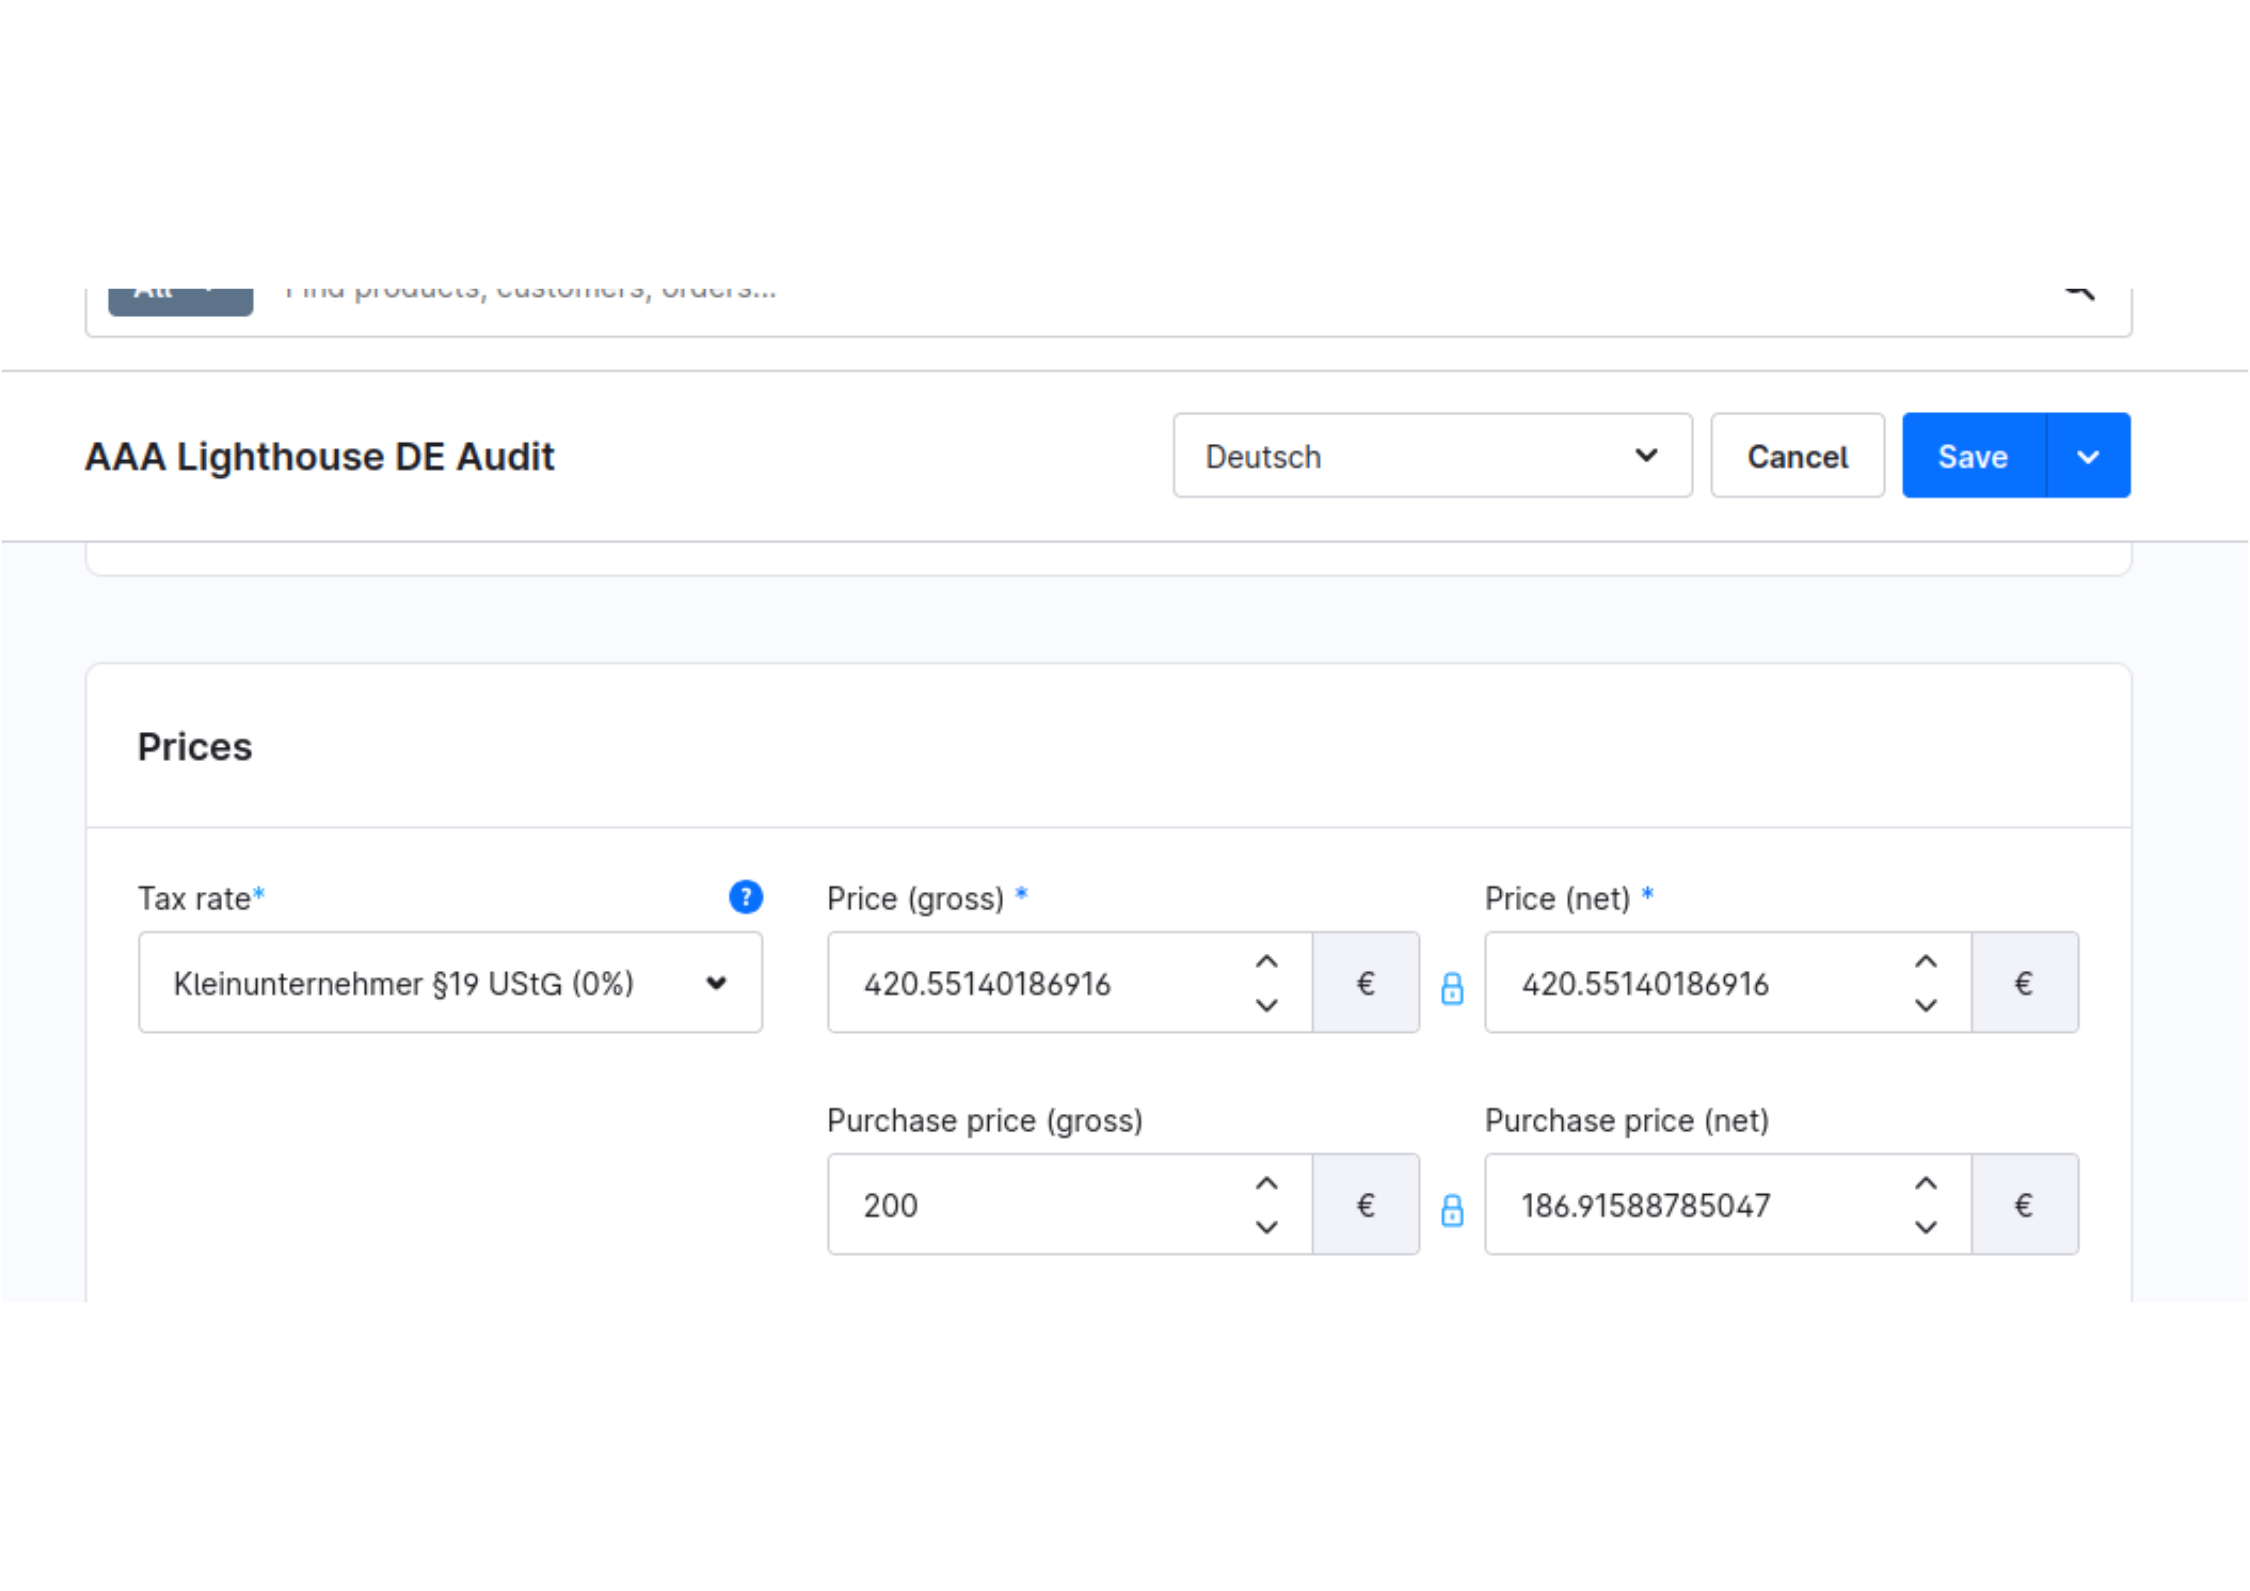This screenshot has width=2250, height=1591.
Task: Click the search magnifier icon
Action: point(2079,291)
